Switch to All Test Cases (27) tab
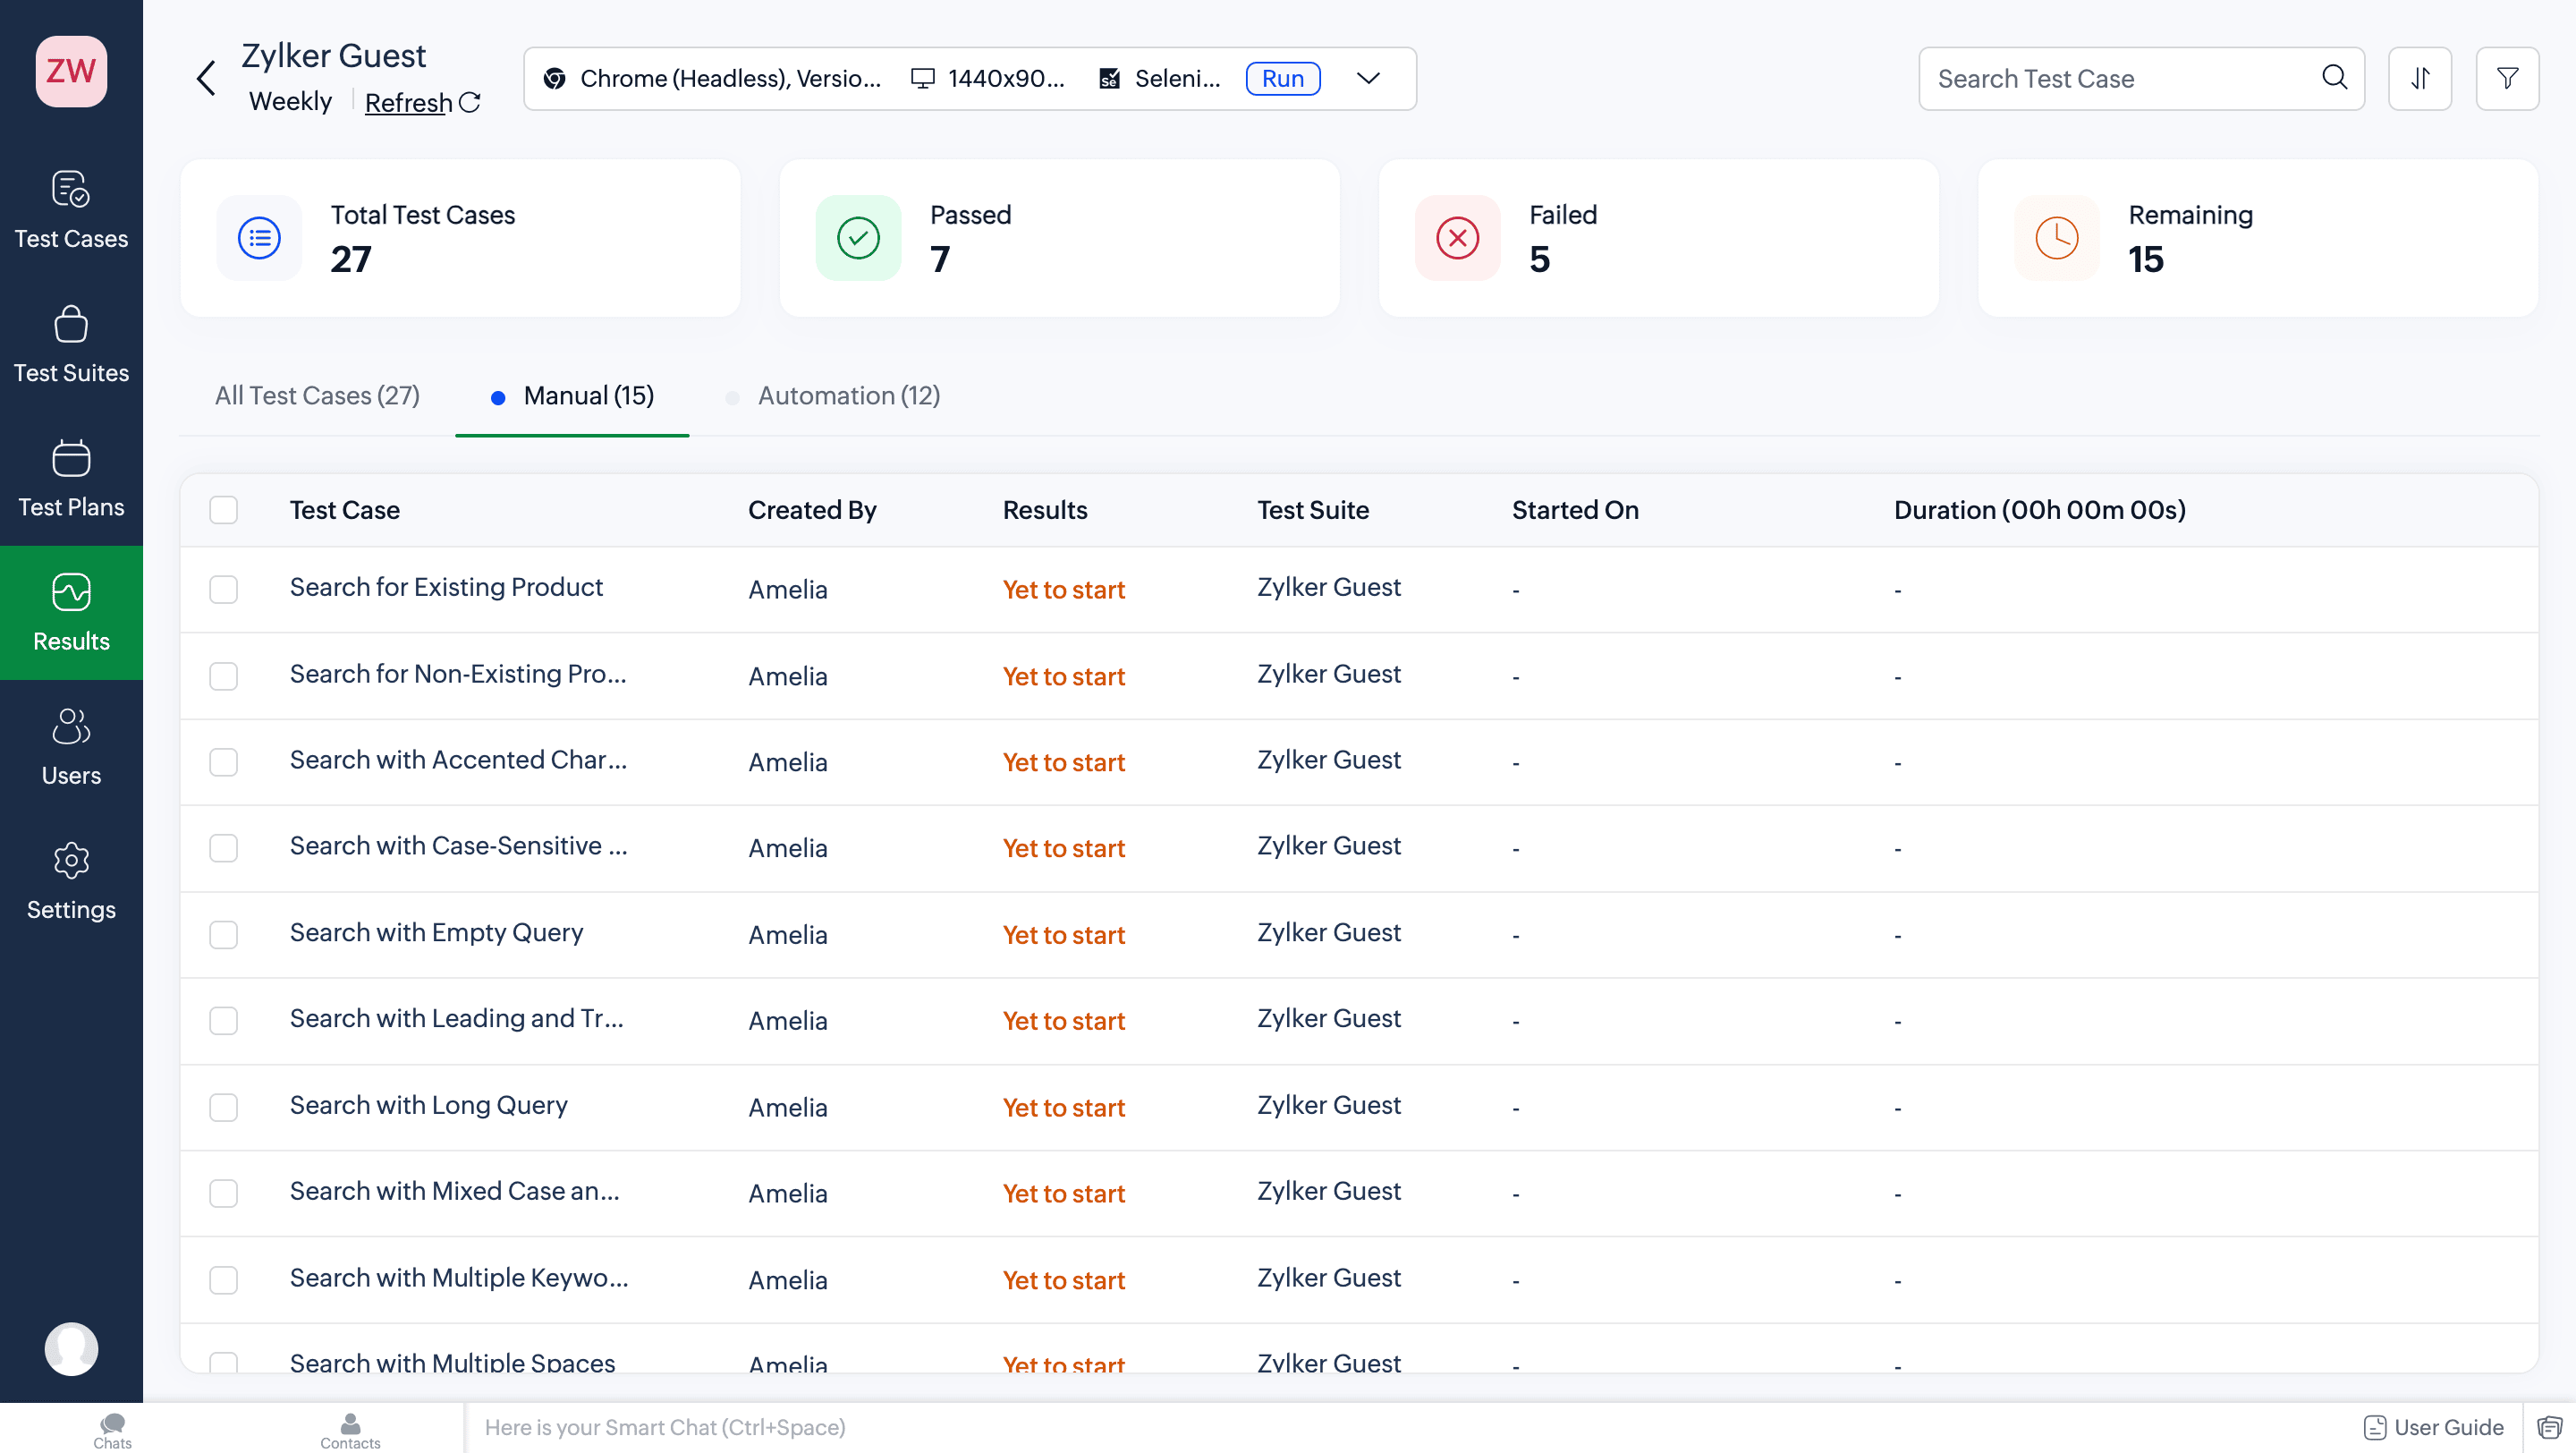2576x1453 pixels. 317,396
